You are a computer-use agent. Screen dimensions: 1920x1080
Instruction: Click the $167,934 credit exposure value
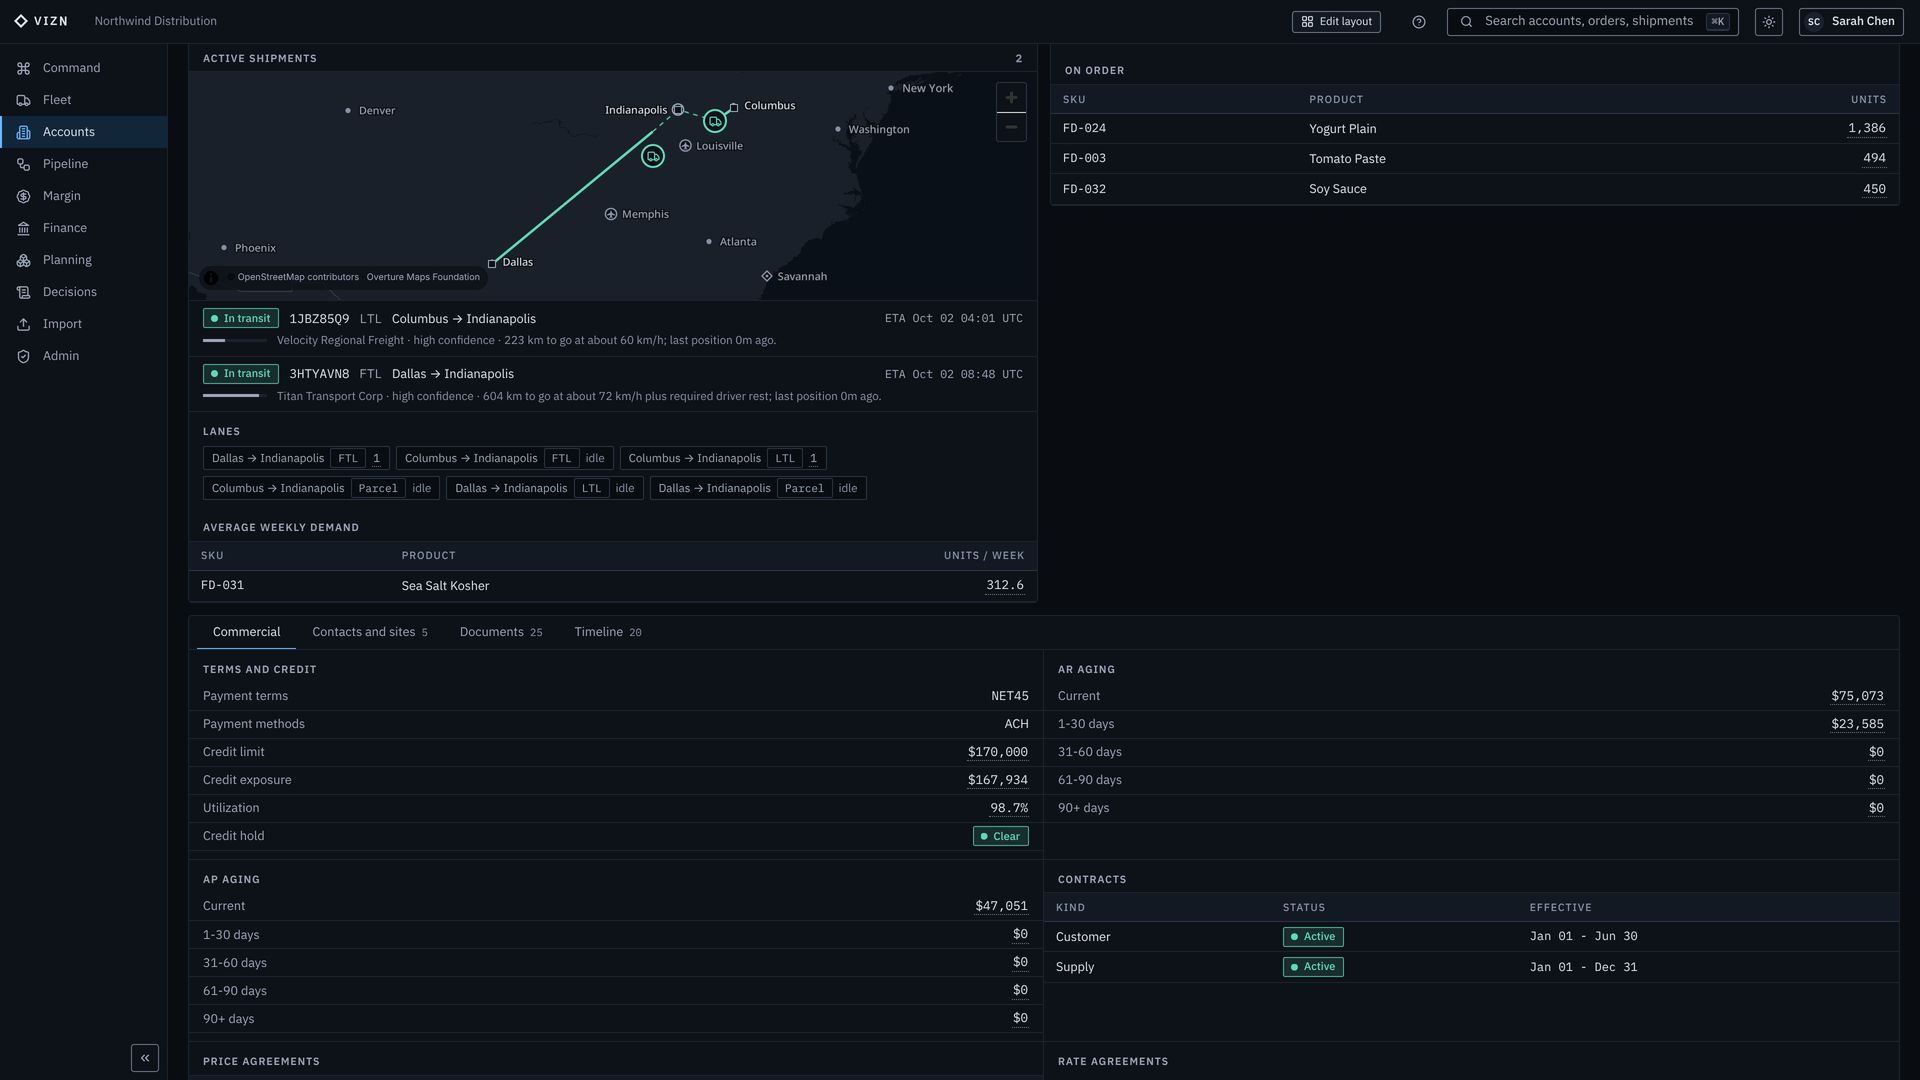(x=997, y=780)
